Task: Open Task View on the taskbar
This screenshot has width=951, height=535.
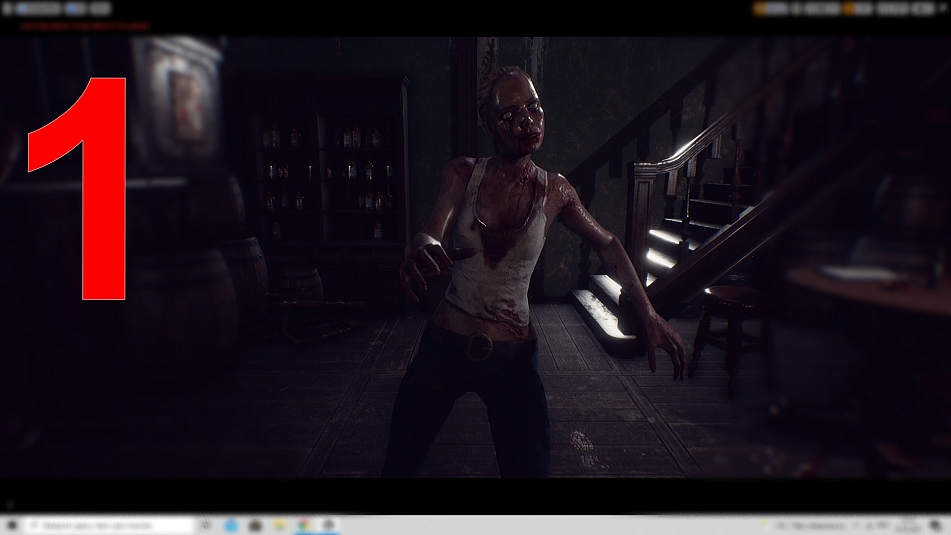Action: (x=206, y=525)
